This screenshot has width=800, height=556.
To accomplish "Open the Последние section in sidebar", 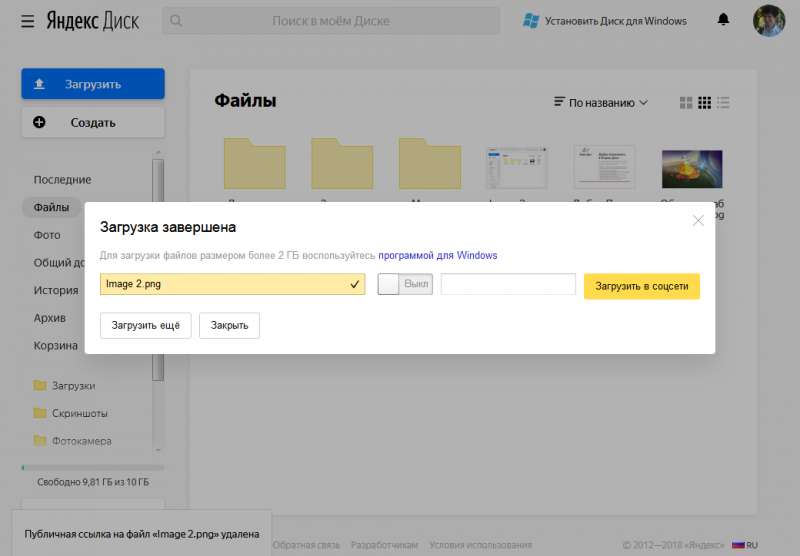I will point(62,180).
